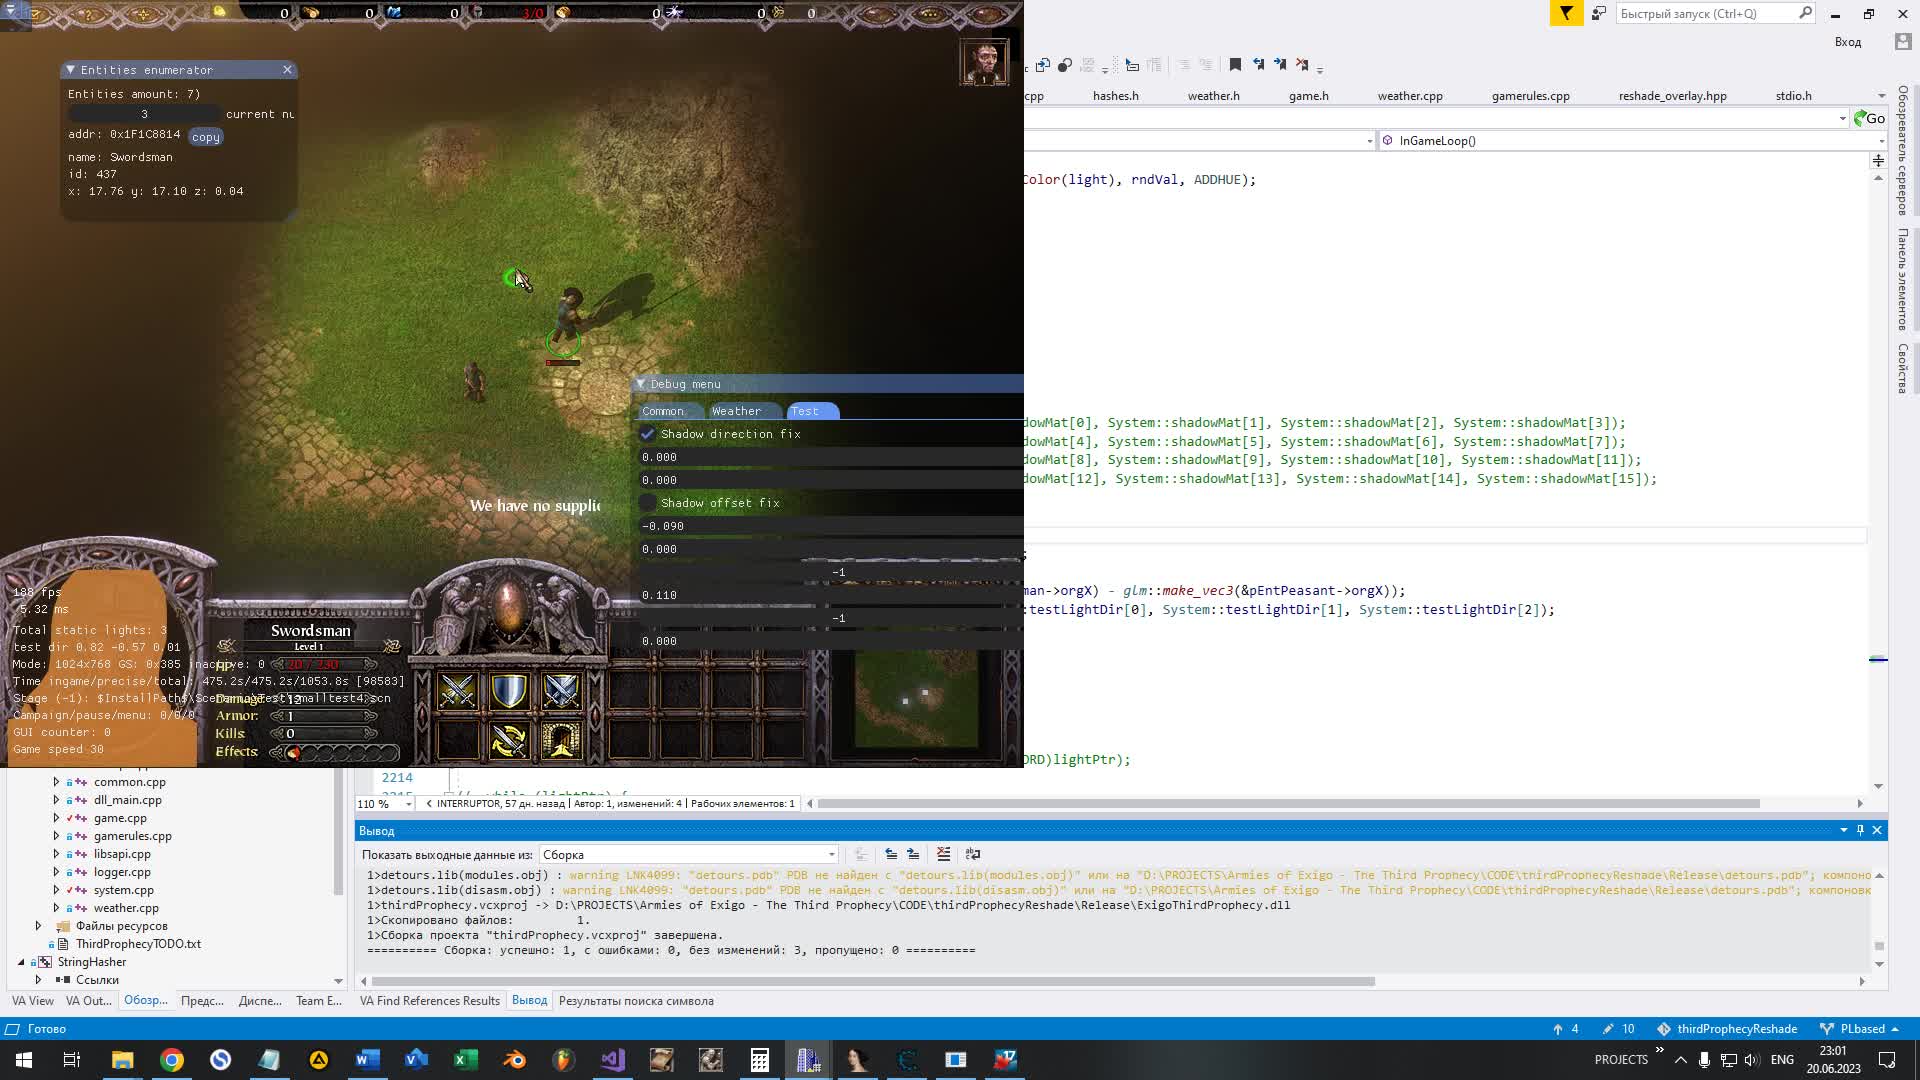Click the -0.090 shadow offset slider
This screenshot has width=1920, height=1080.
click(x=830, y=526)
